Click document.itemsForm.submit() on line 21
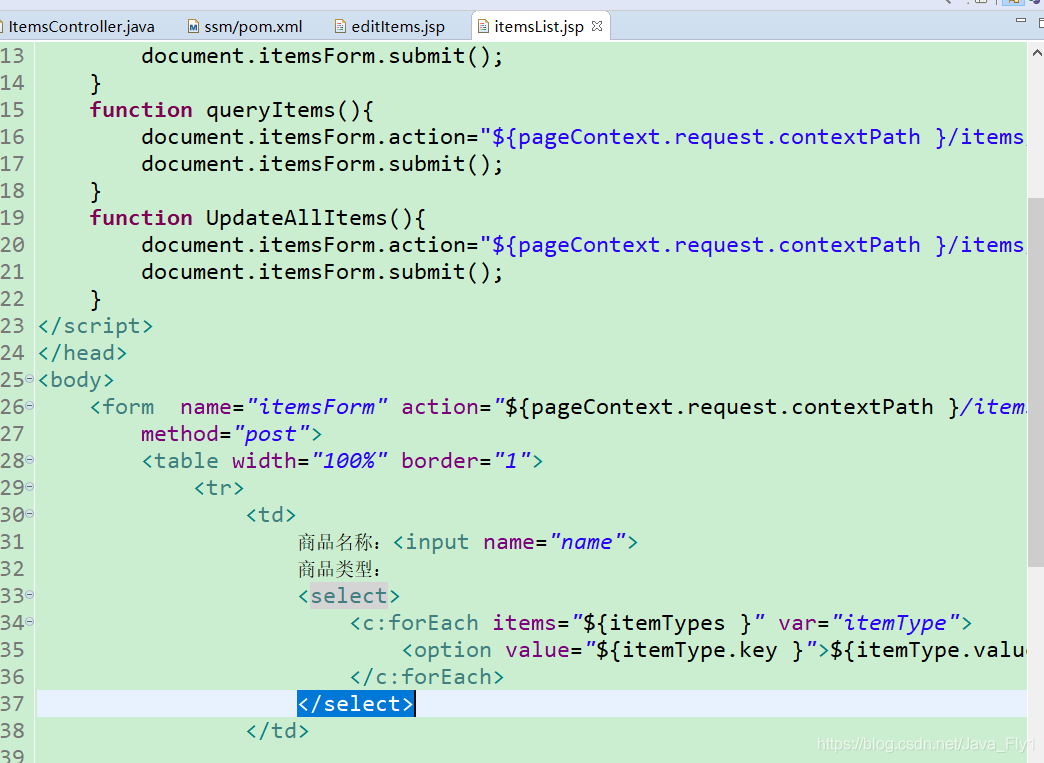Viewport: 1044px width, 763px height. (x=322, y=272)
